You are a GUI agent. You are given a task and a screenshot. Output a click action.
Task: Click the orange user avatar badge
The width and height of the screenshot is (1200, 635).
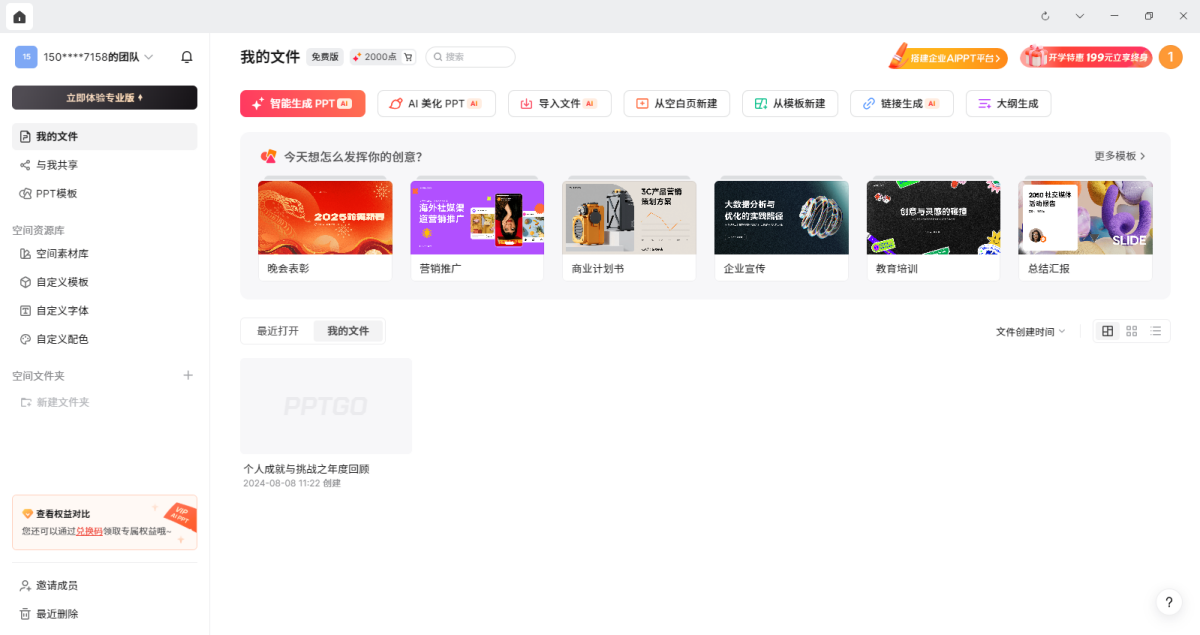pos(1170,57)
